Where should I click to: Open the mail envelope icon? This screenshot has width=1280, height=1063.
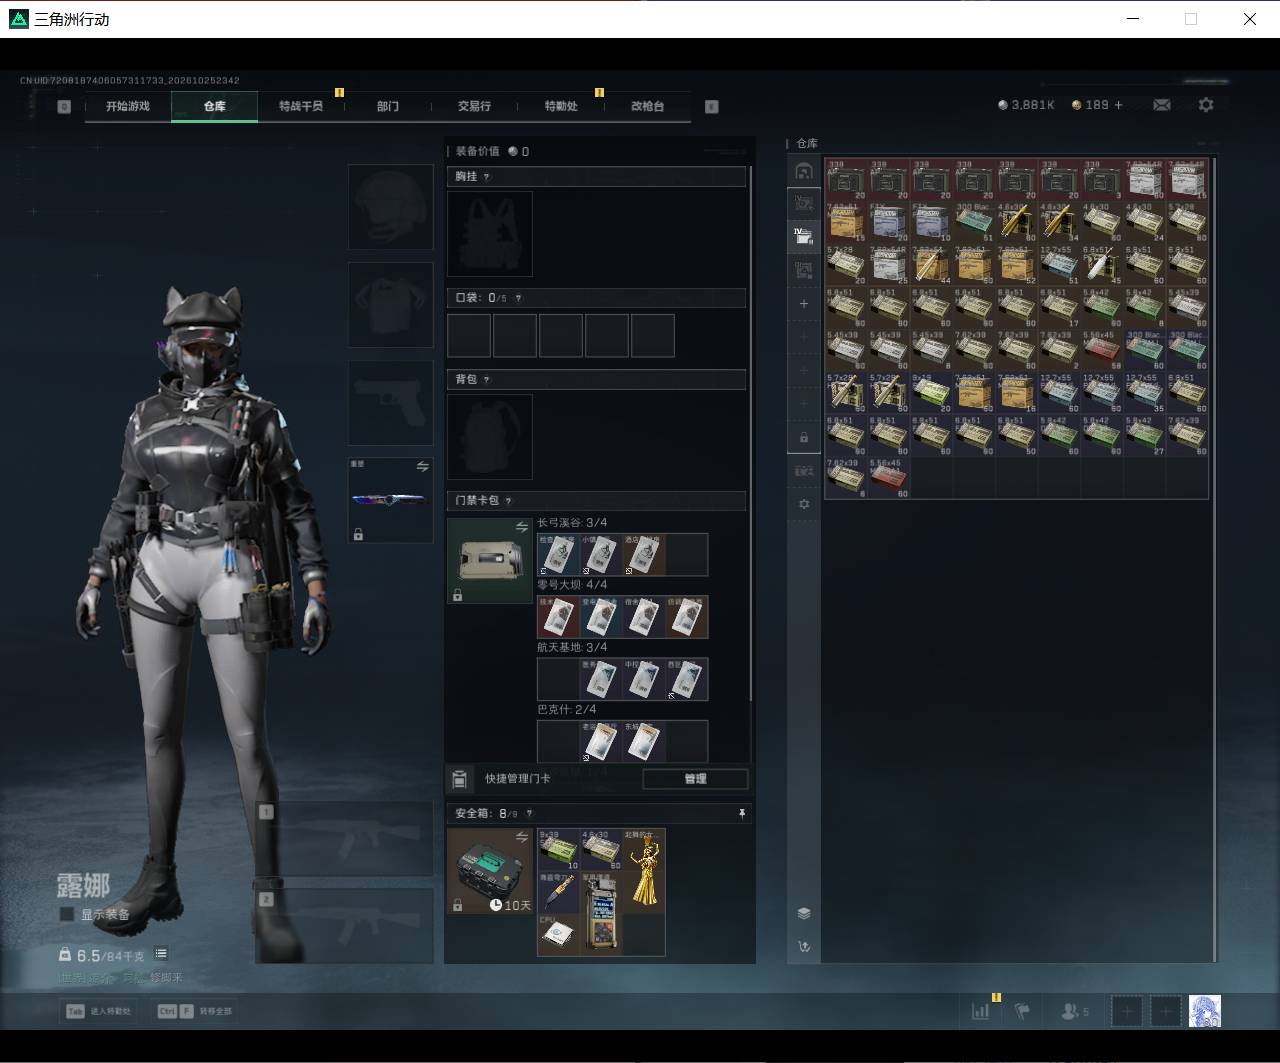coord(1161,105)
